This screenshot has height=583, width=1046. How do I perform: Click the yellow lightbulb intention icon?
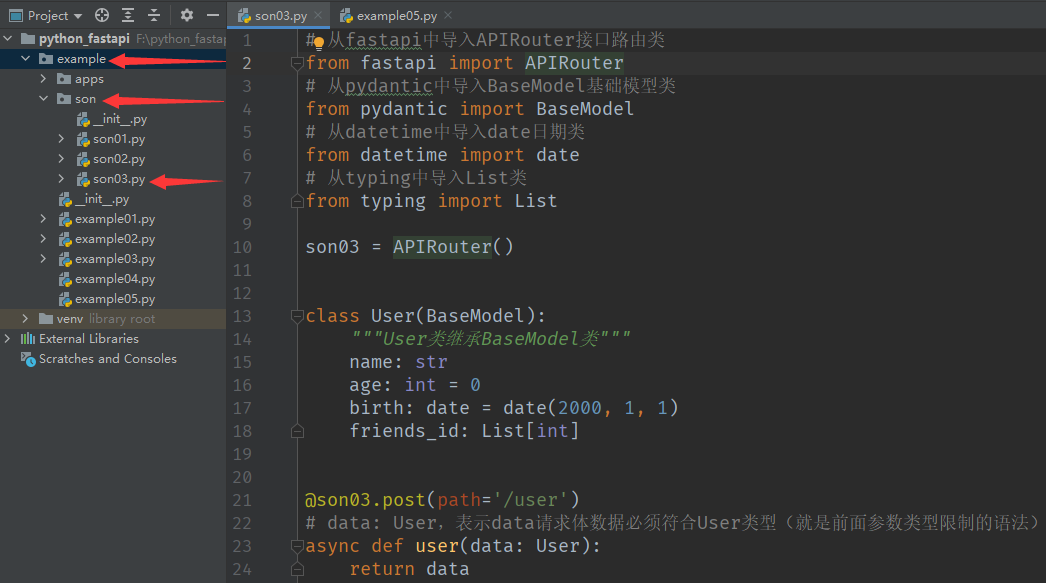pos(319,43)
